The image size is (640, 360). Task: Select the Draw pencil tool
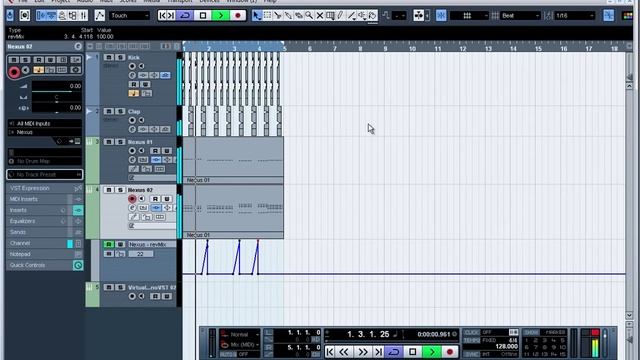pos(341,16)
